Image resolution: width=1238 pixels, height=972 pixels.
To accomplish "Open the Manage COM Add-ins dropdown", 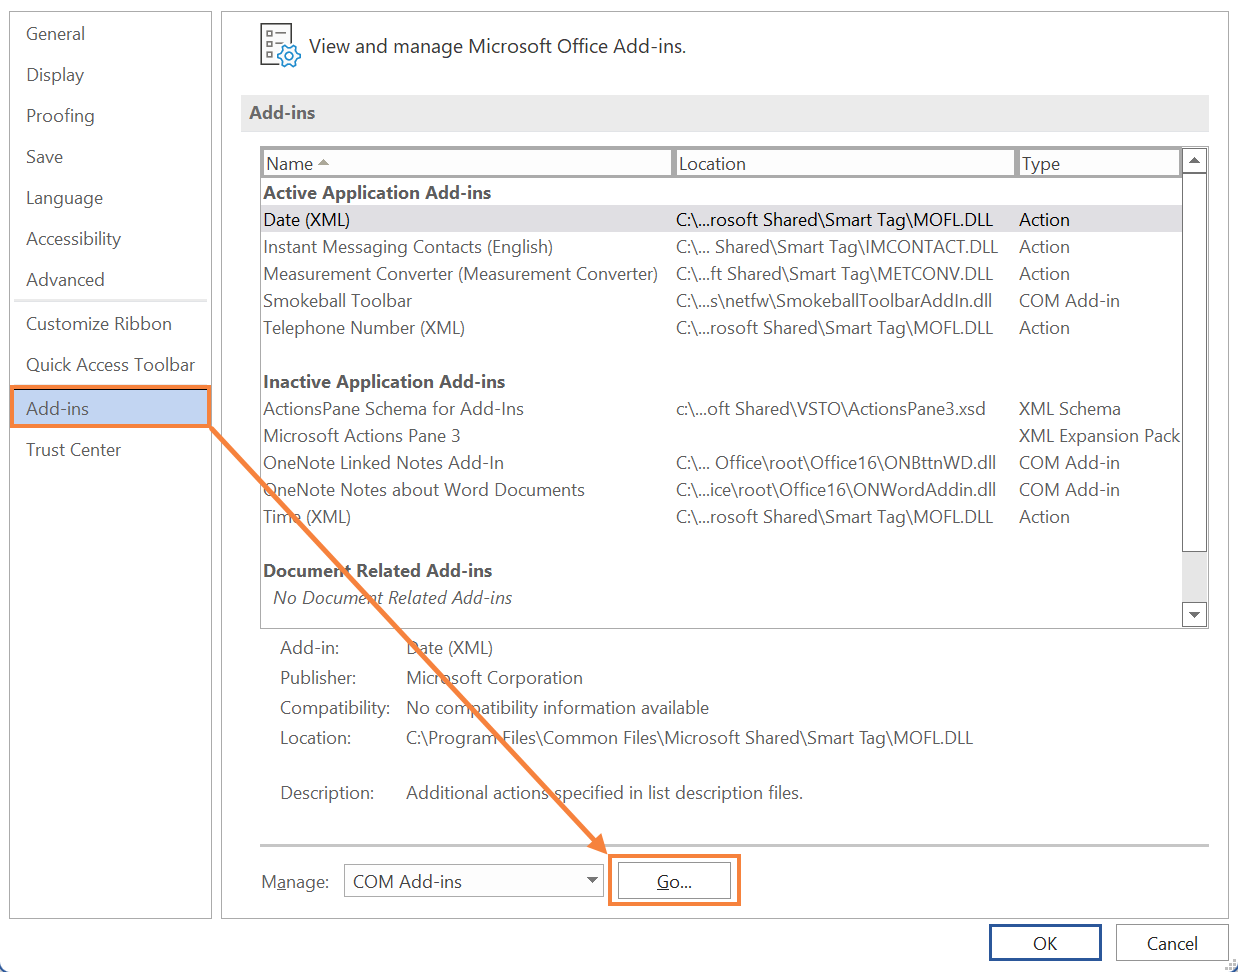I will pyautogui.click(x=474, y=881).
